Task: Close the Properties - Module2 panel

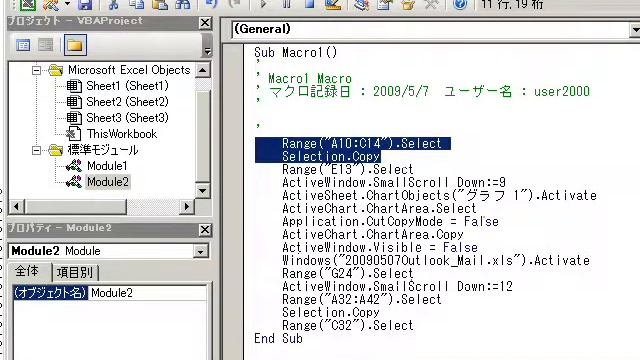Action: point(205,230)
